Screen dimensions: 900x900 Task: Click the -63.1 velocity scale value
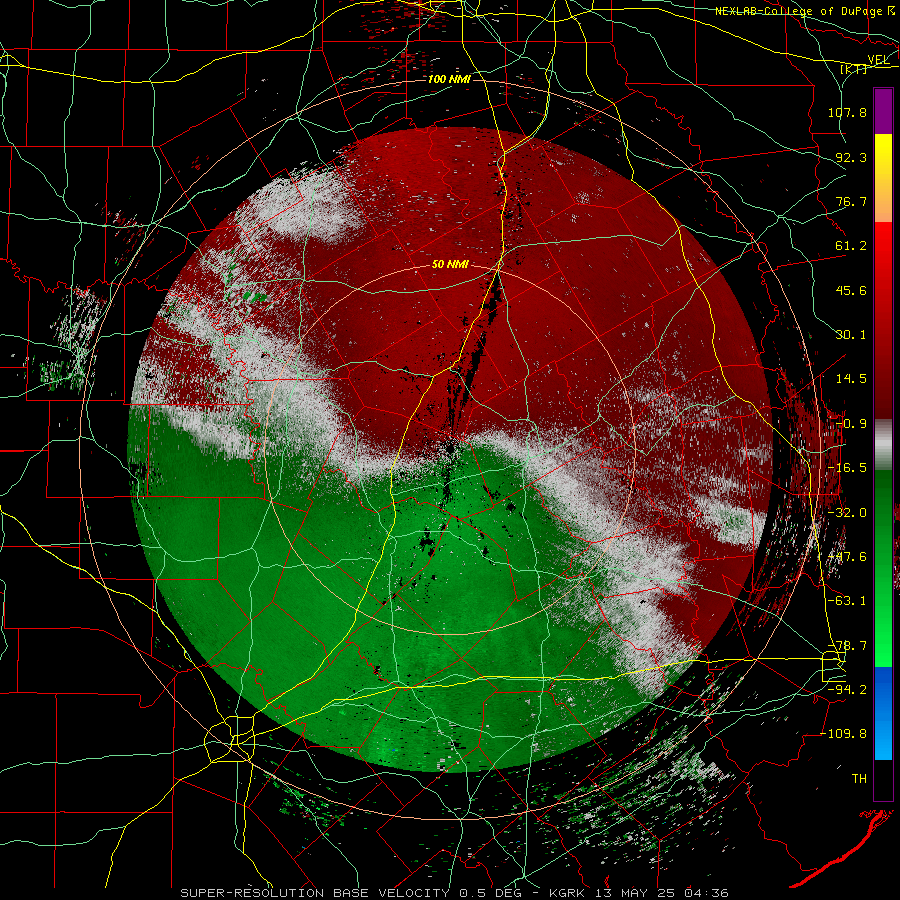(x=847, y=601)
